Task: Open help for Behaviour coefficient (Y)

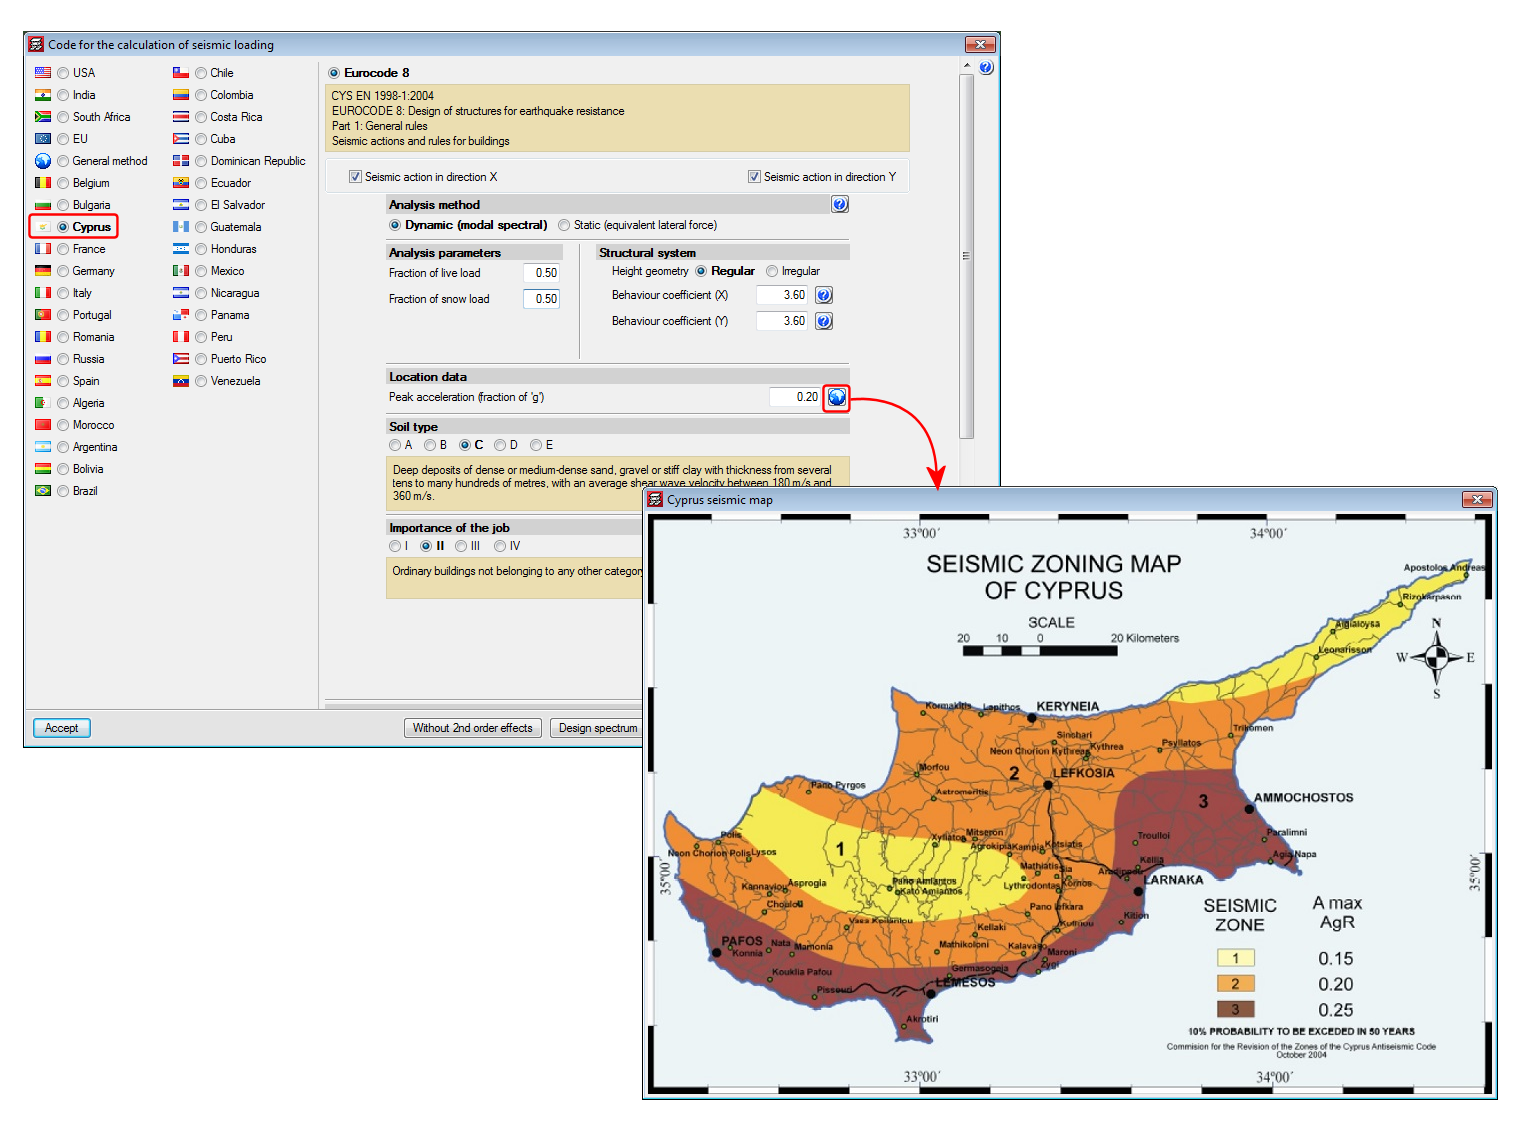Action: (824, 321)
